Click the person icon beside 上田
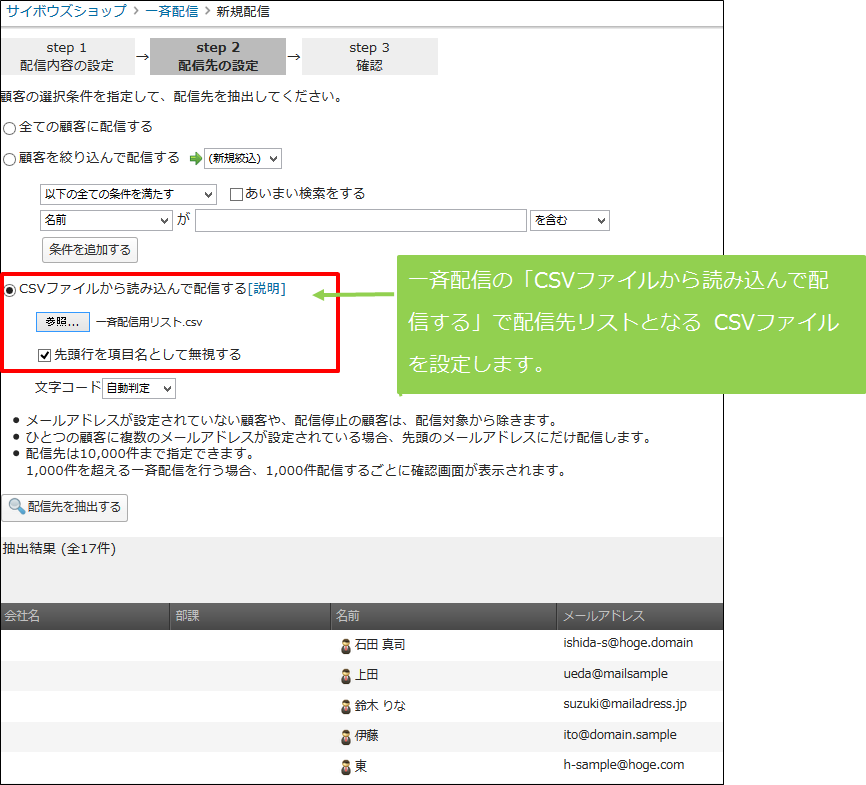Screen dimensions: 866x785 346,676
